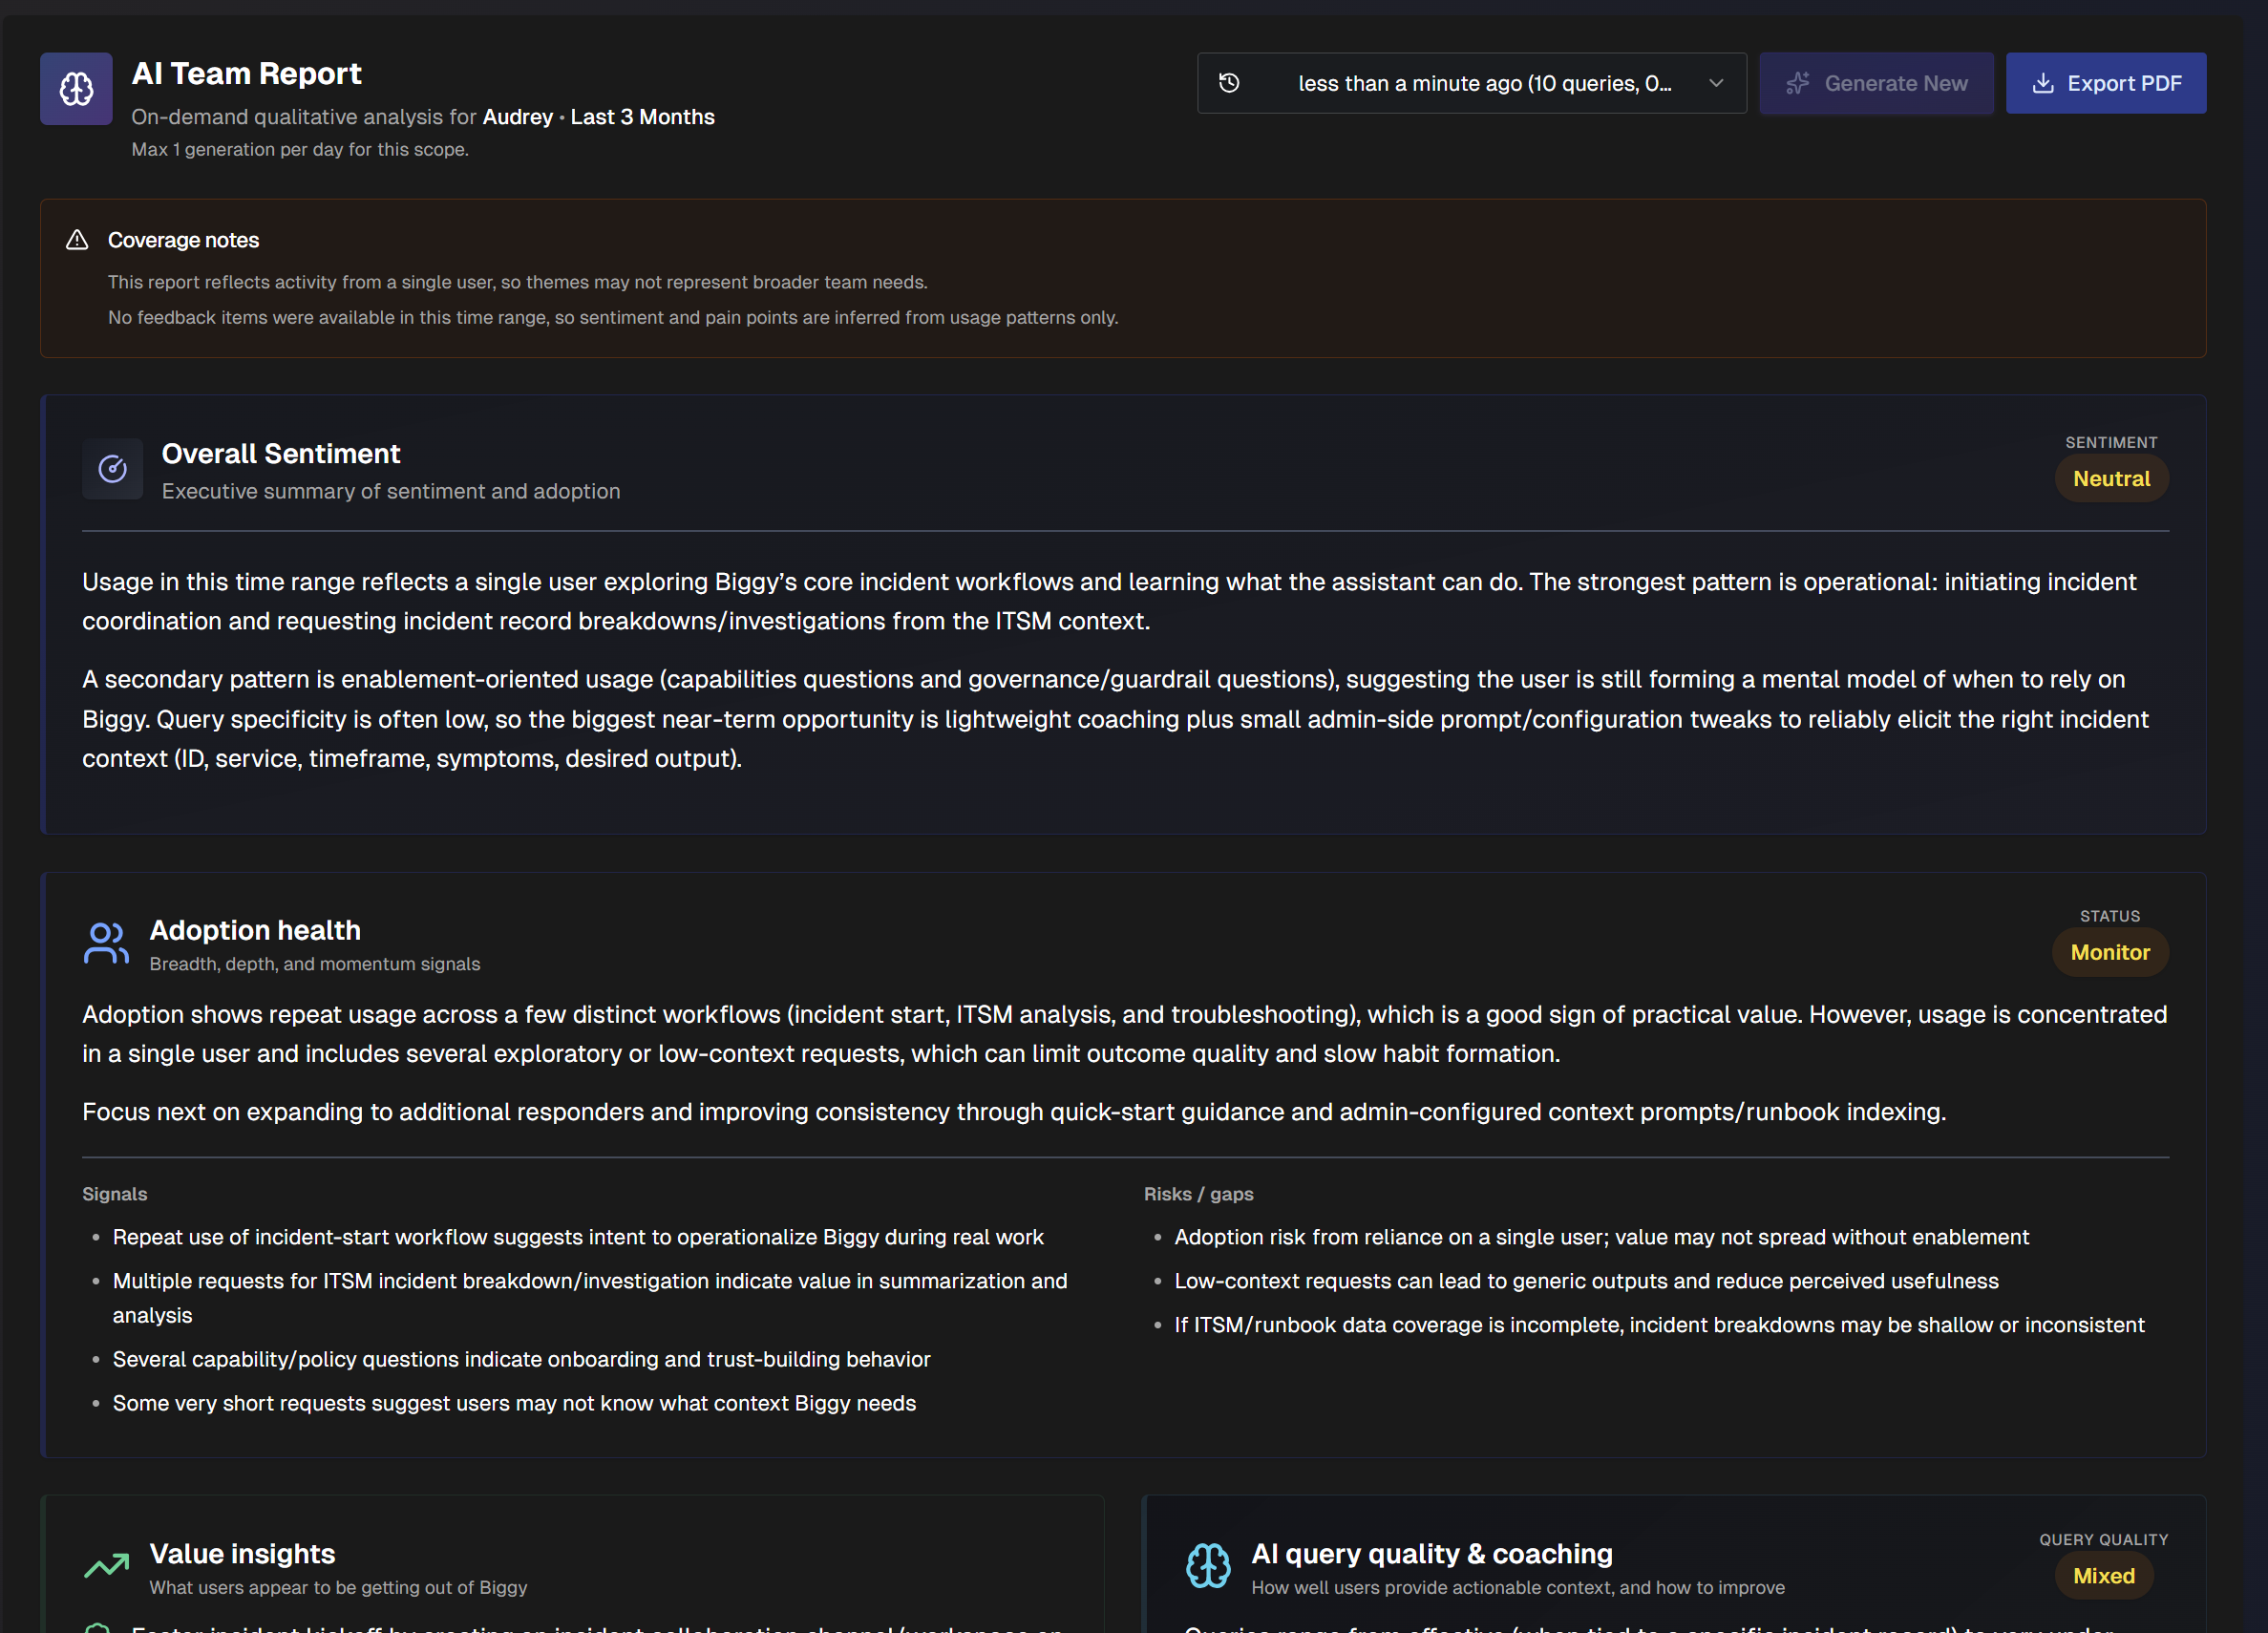The width and height of the screenshot is (2268, 1633).
Task: Select the brain icon beside AI query quality & coaching
Action: tap(1208, 1566)
